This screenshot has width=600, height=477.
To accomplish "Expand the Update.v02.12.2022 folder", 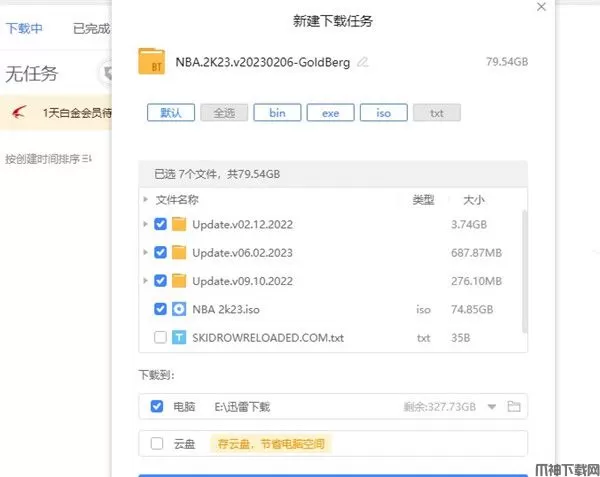I will (145, 224).
